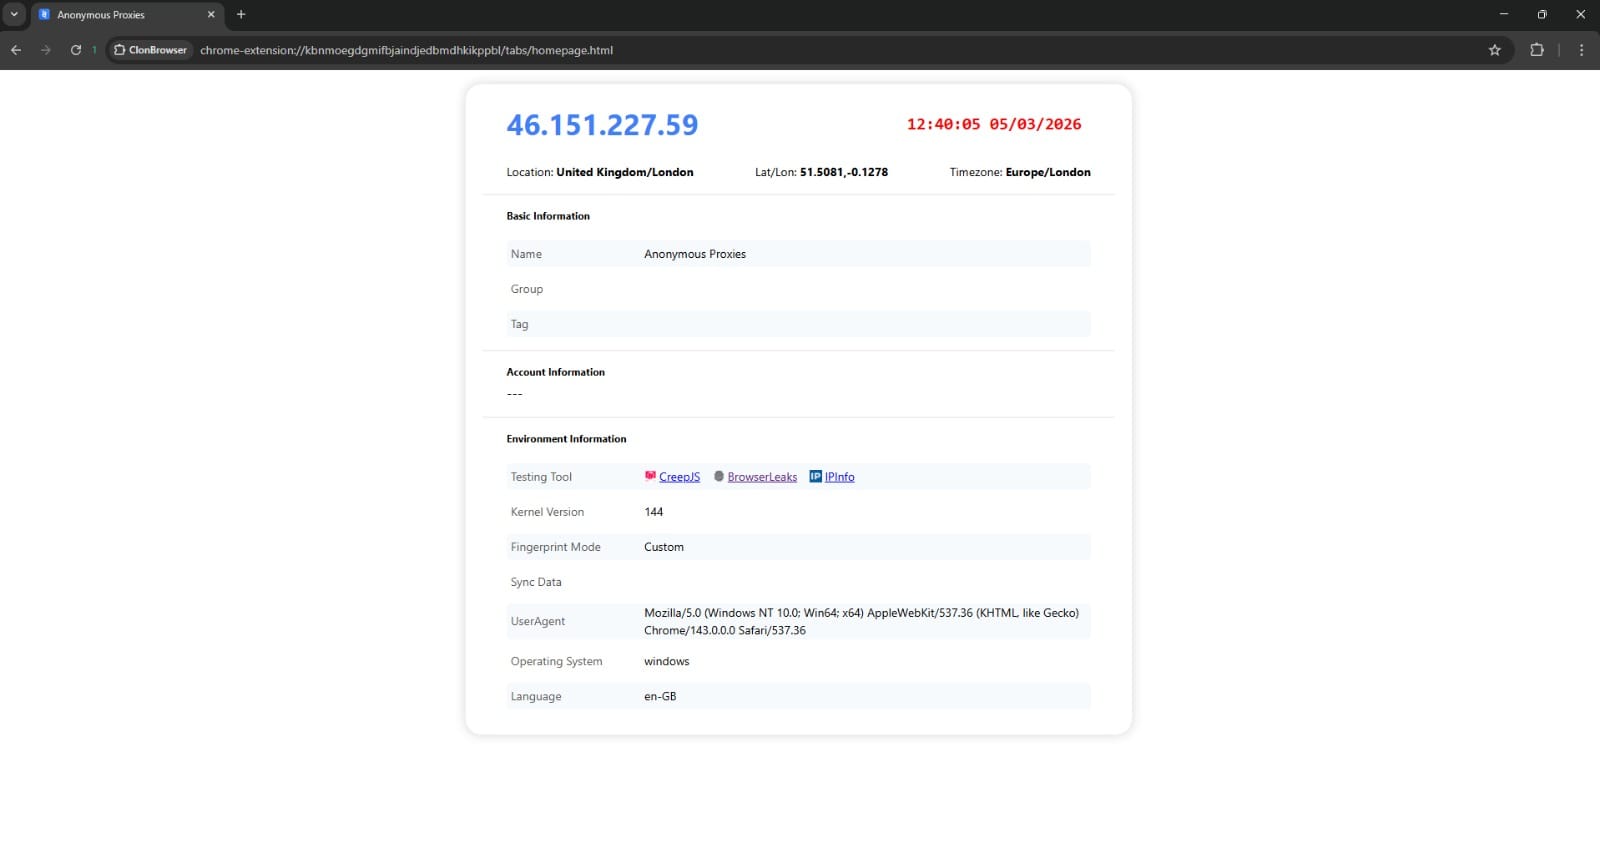Viewport: 1600px width, 858px height.
Task: Minimize the browser window
Action: click(x=1503, y=15)
